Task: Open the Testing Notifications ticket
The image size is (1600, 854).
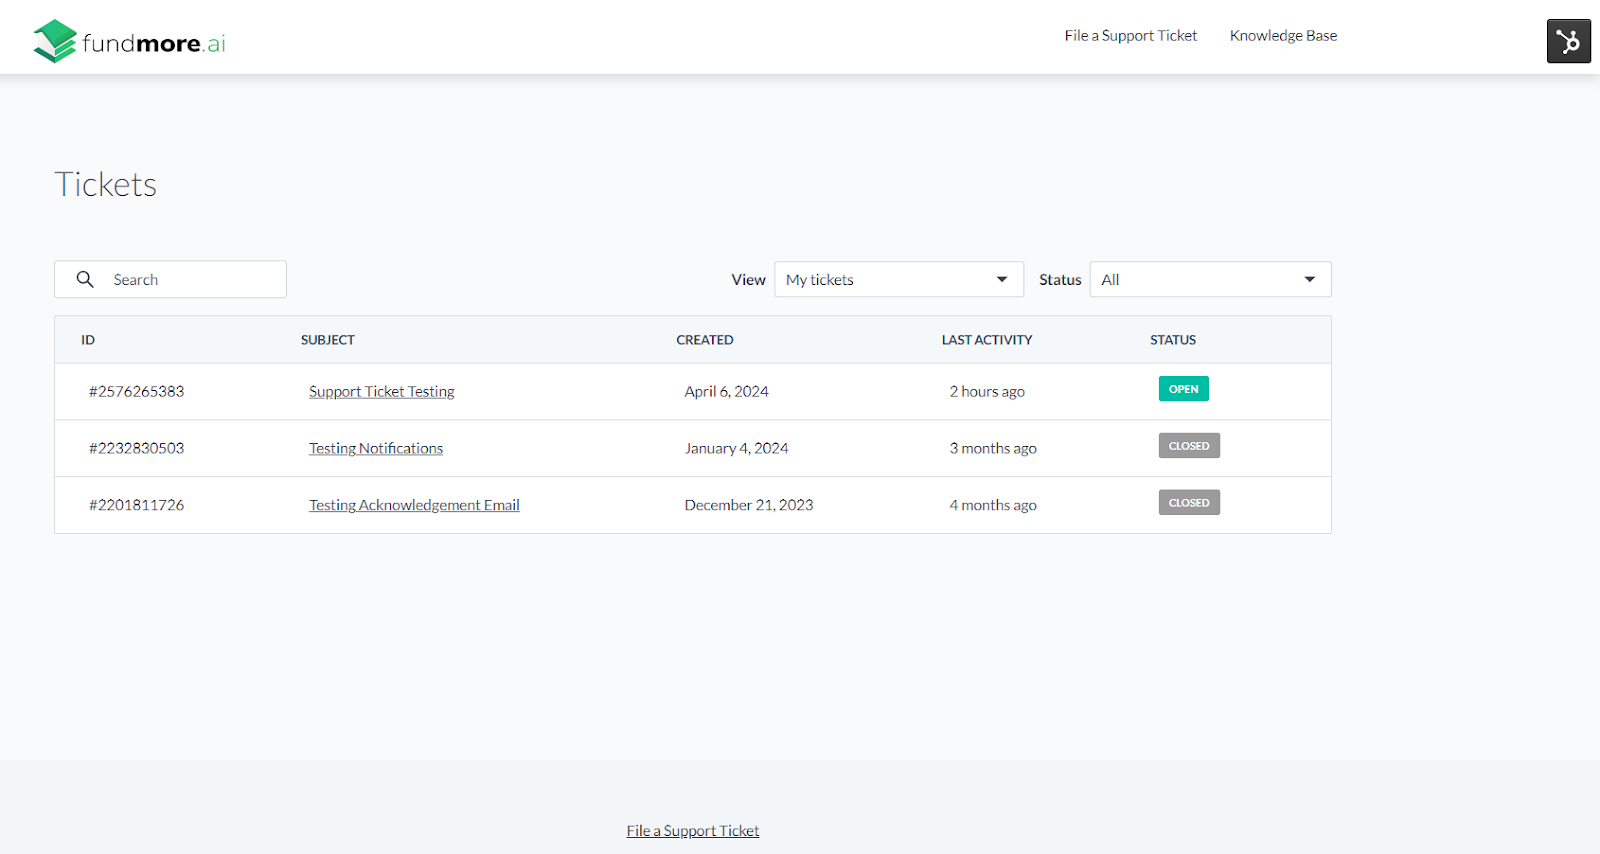Action: click(375, 449)
